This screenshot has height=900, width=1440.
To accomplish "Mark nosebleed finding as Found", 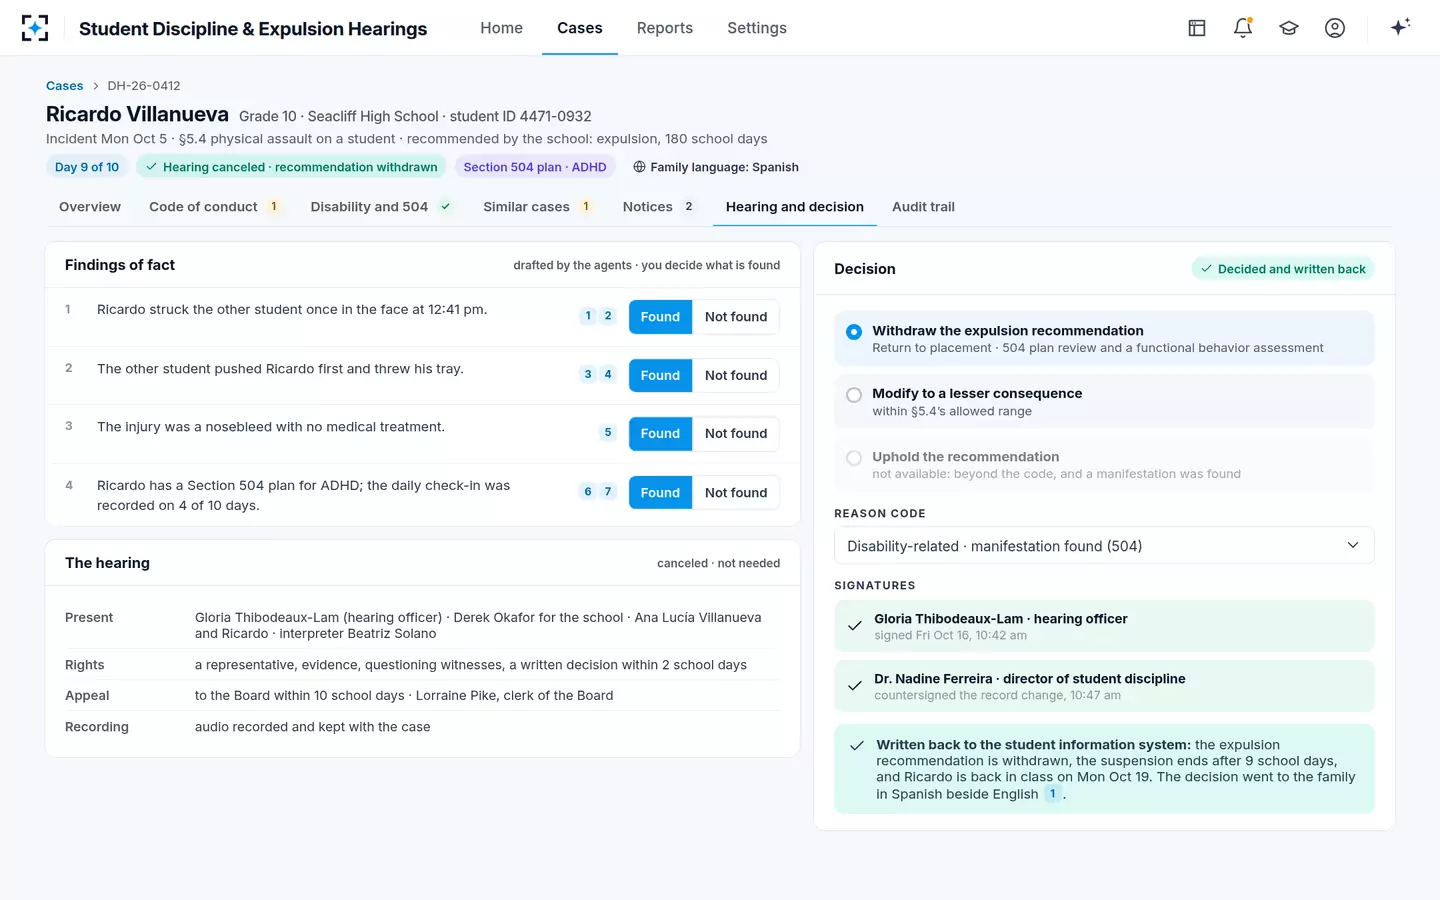I will click(x=660, y=434).
